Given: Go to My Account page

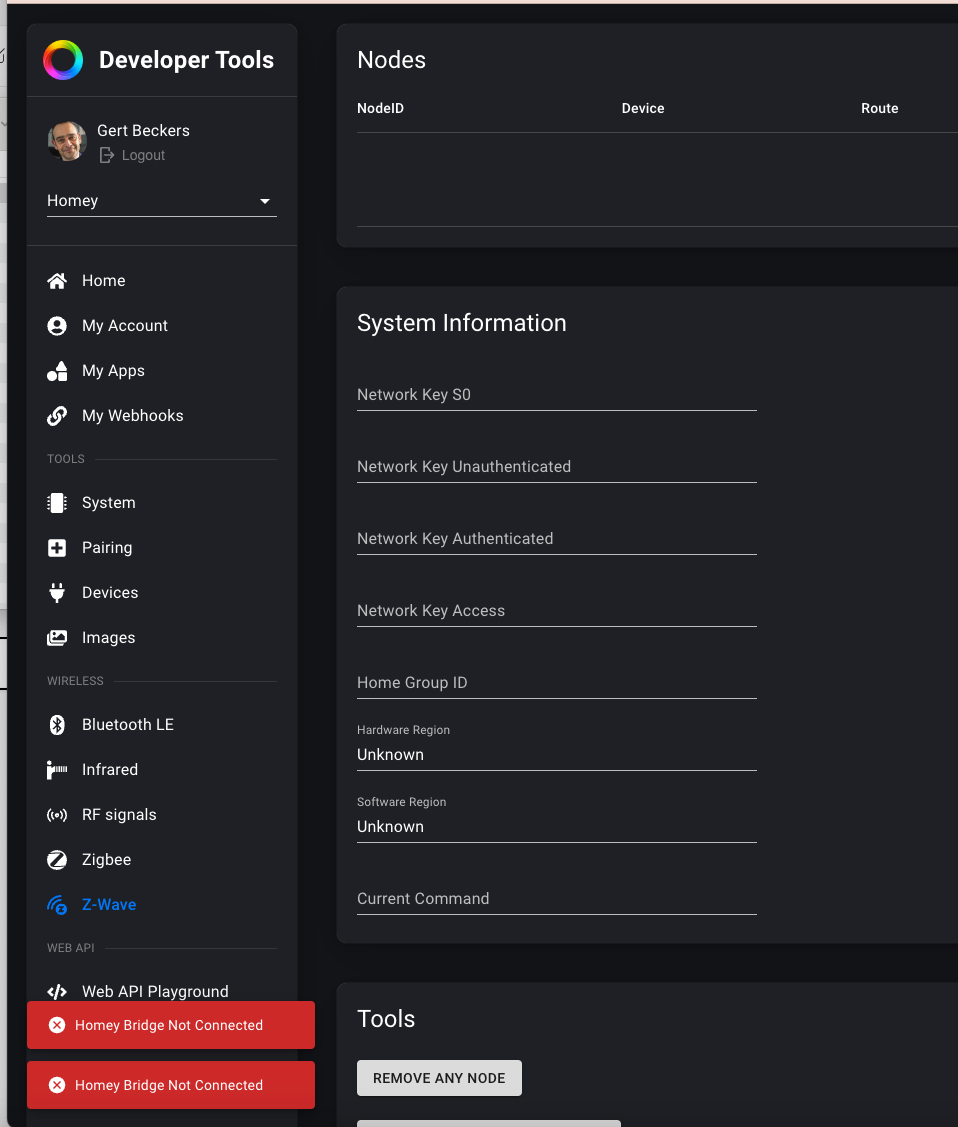Looking at the screenshot, I should pyautogui.click(x=124, y=326).
